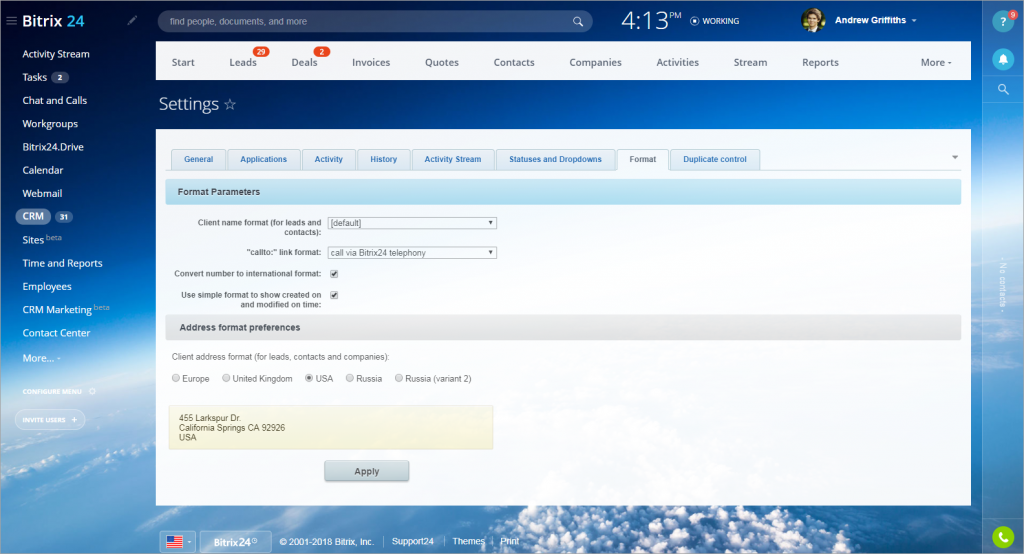
Task: Switch to the General tab
Action: point(199,159)
